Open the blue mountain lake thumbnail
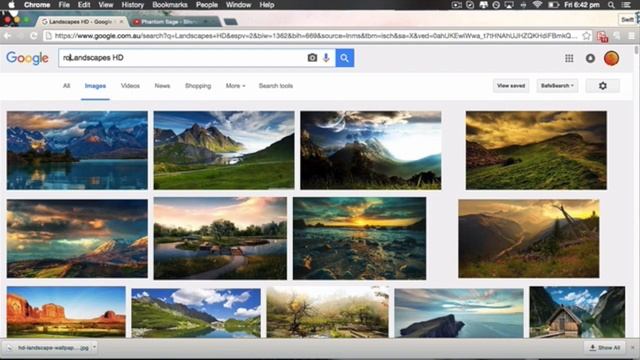 pyautogui.click(x=77, y=150)
